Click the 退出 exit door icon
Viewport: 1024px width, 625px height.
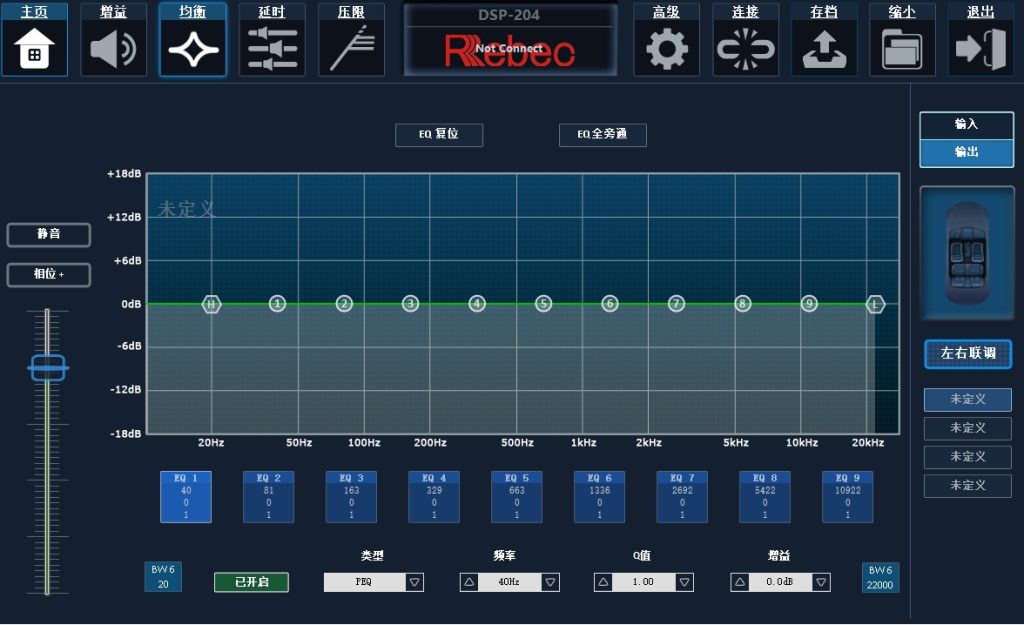pos(981,40)
